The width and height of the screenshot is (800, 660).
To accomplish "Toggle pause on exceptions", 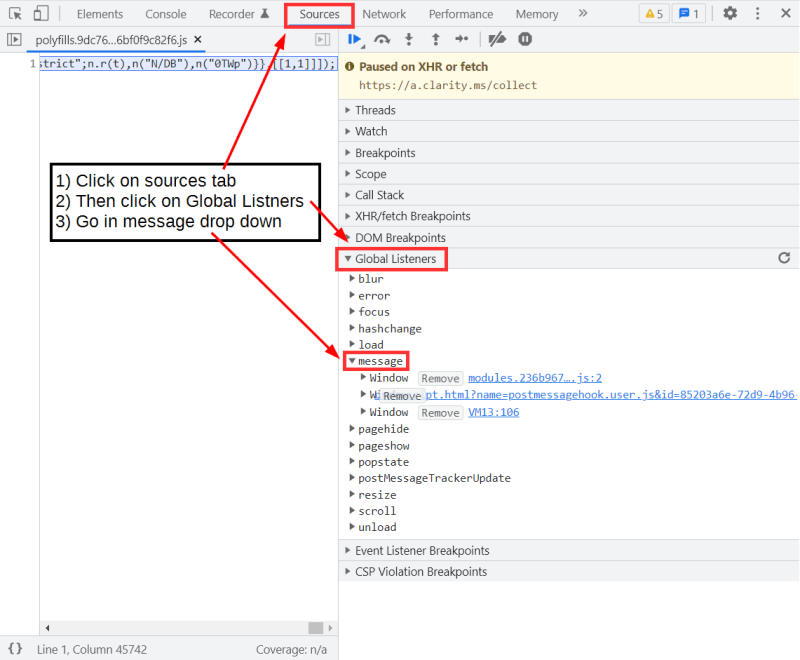I will (525, 39).
